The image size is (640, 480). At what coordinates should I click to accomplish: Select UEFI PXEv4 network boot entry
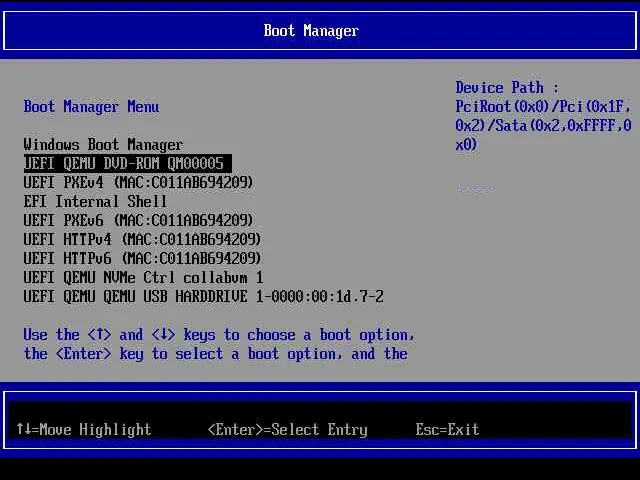click(138, 182)
